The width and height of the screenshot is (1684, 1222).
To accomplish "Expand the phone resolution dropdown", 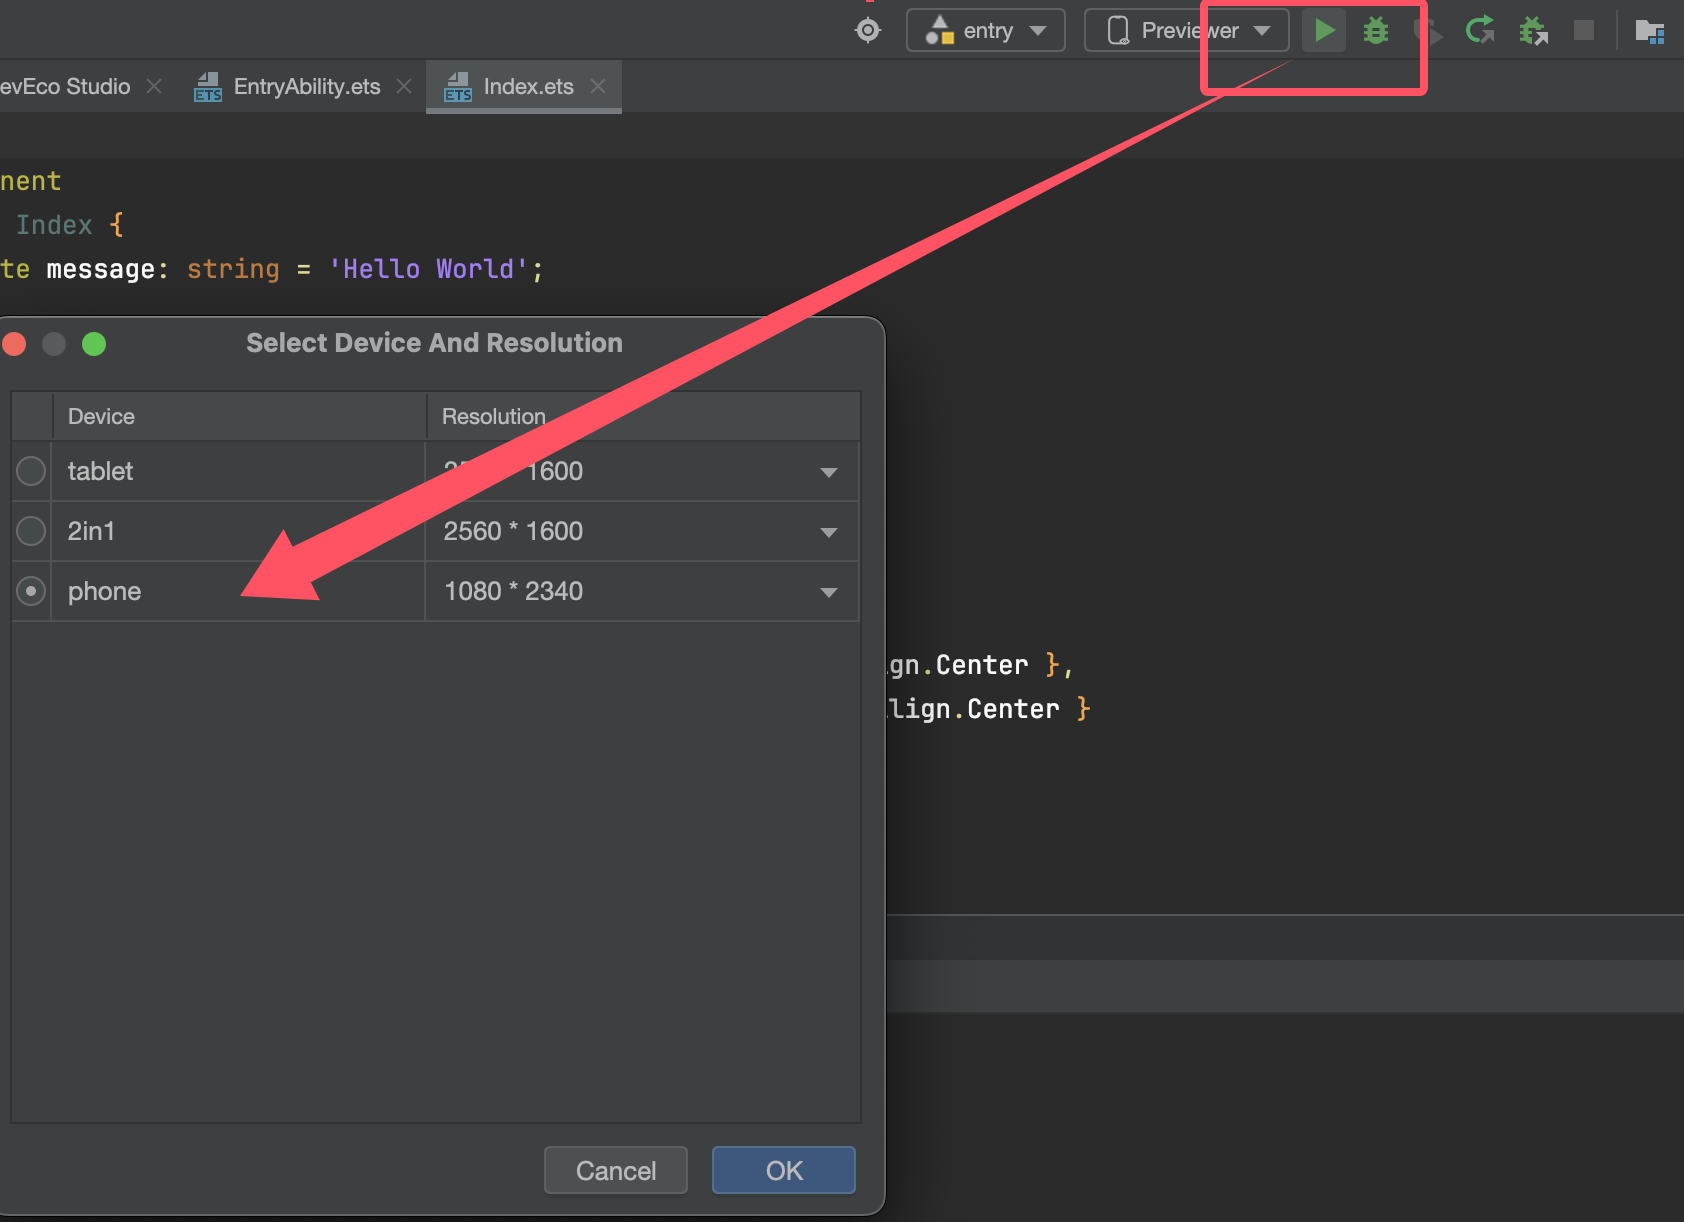I will point(828,592).
